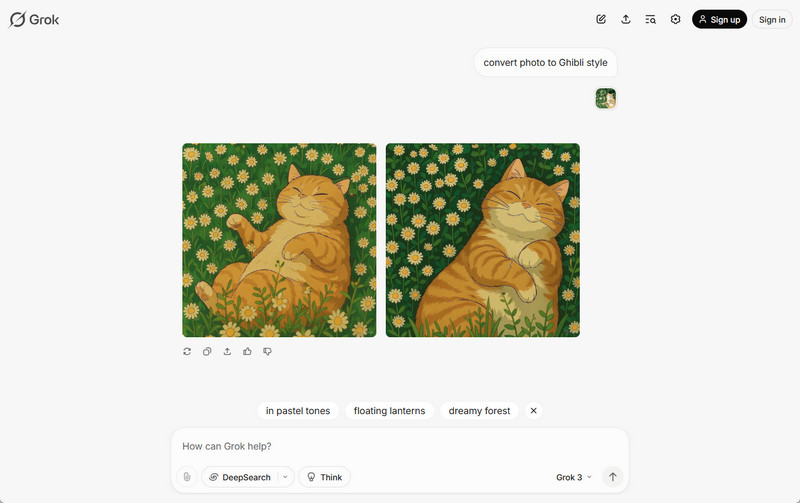800x503 pixels.
Task: Dislike the response with thumbs down
Action: (267, 351)
